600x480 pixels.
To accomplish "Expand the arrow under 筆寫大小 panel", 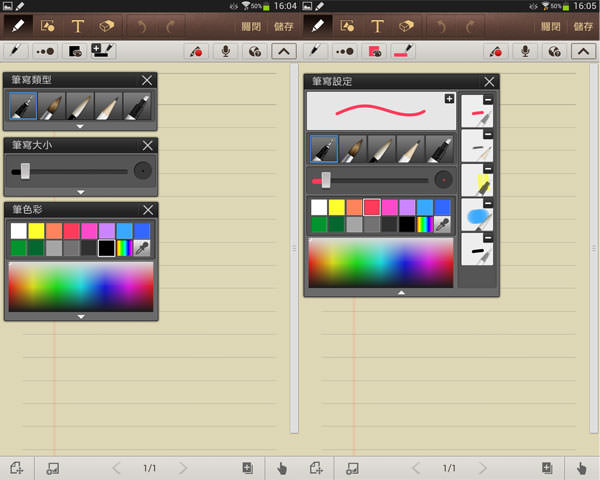I will 81,191.
